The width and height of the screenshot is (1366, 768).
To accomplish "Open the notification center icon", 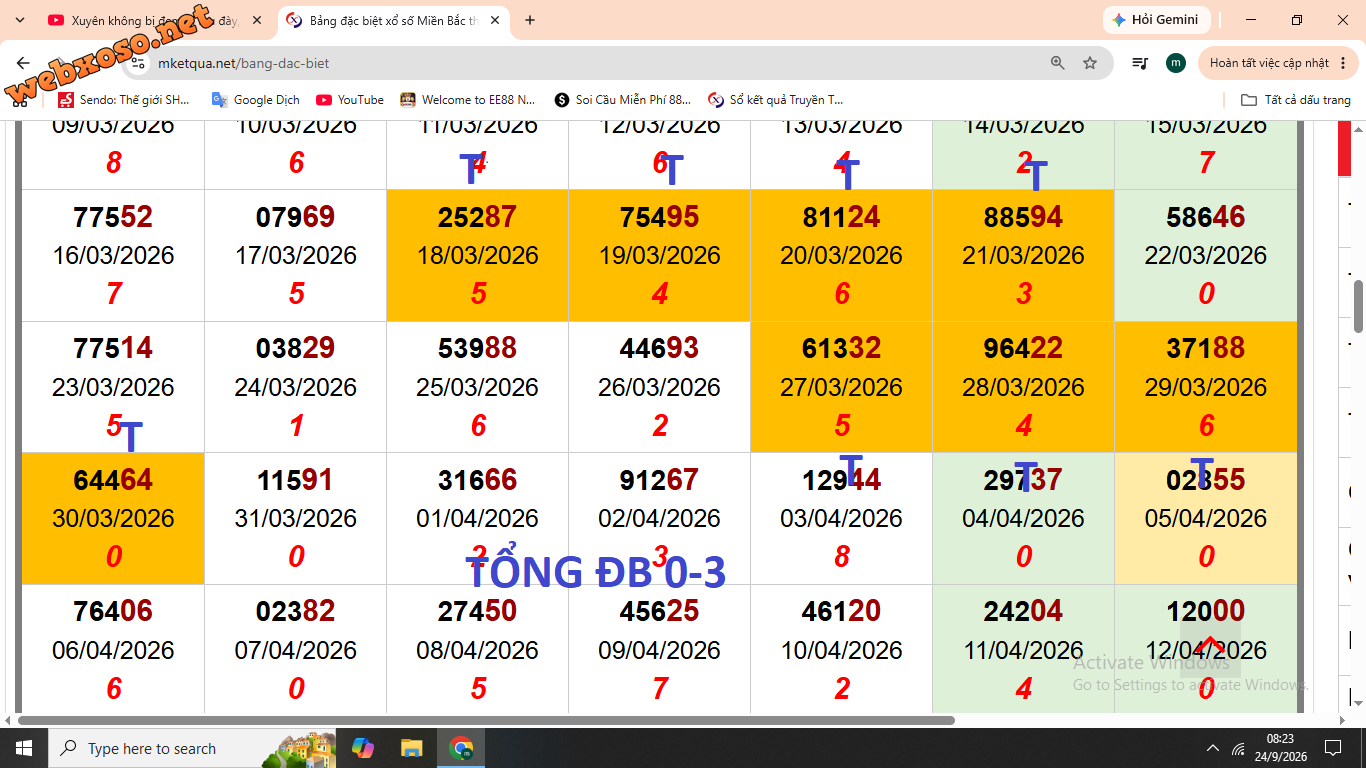I will pyautogui.click(x=1333, y=748).
